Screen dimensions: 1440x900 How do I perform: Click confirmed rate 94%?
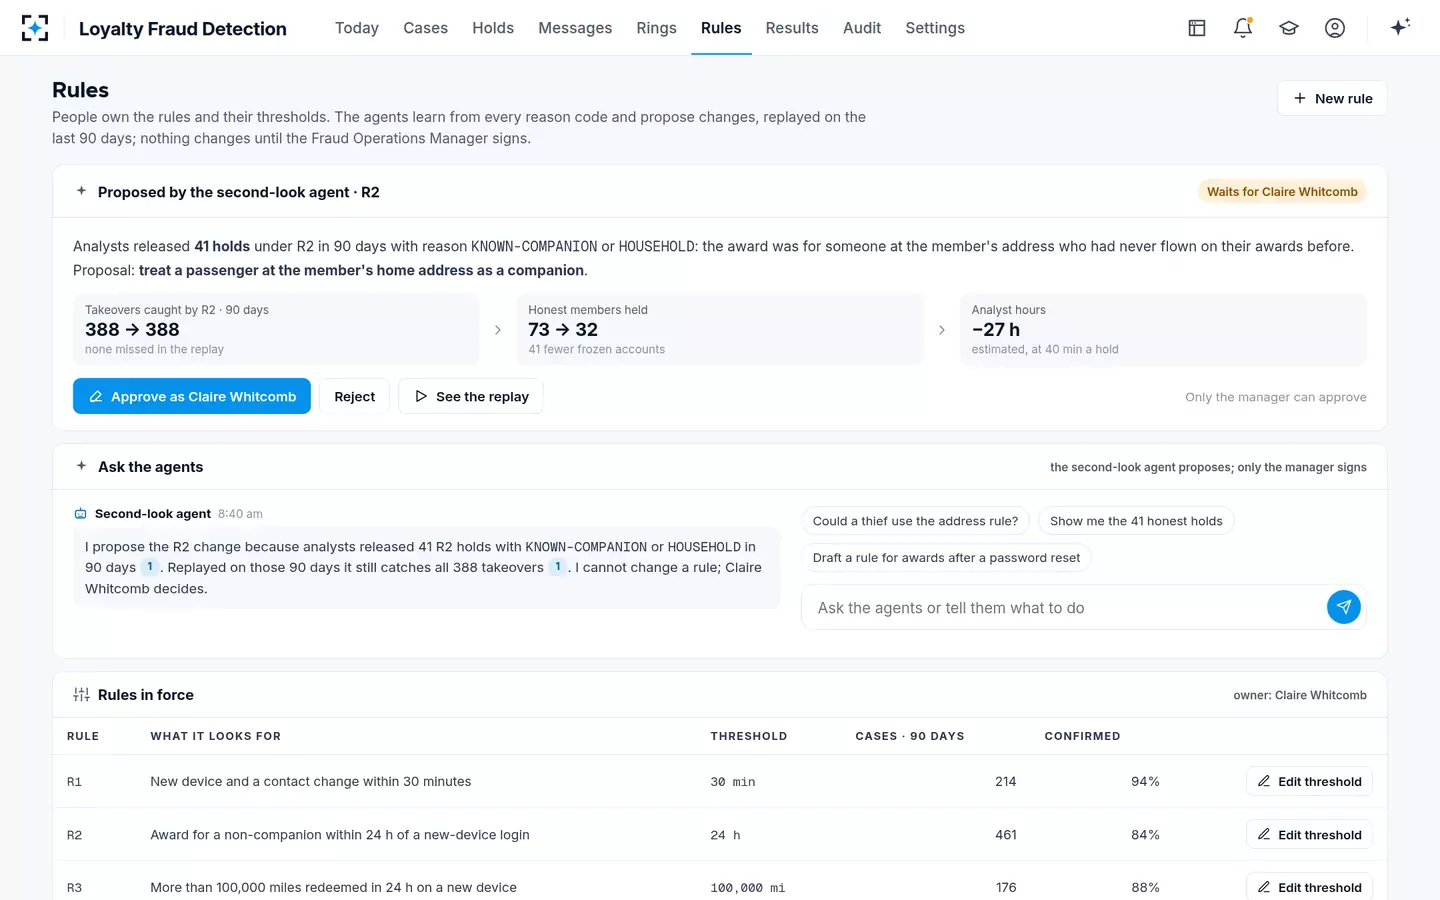pos(1145,781)
